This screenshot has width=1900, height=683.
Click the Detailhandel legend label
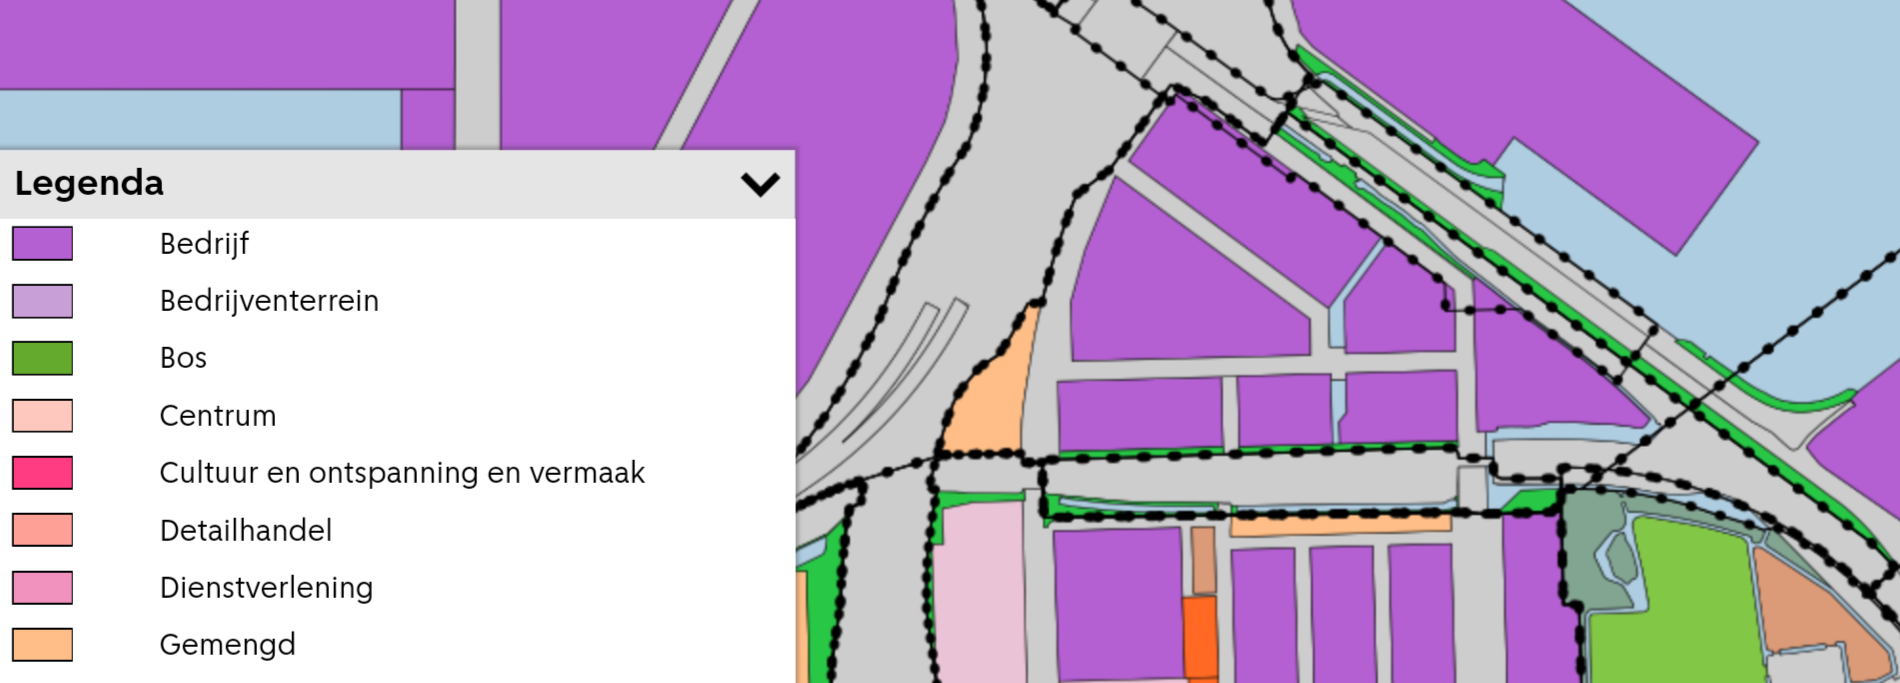(x=245, y=530)
